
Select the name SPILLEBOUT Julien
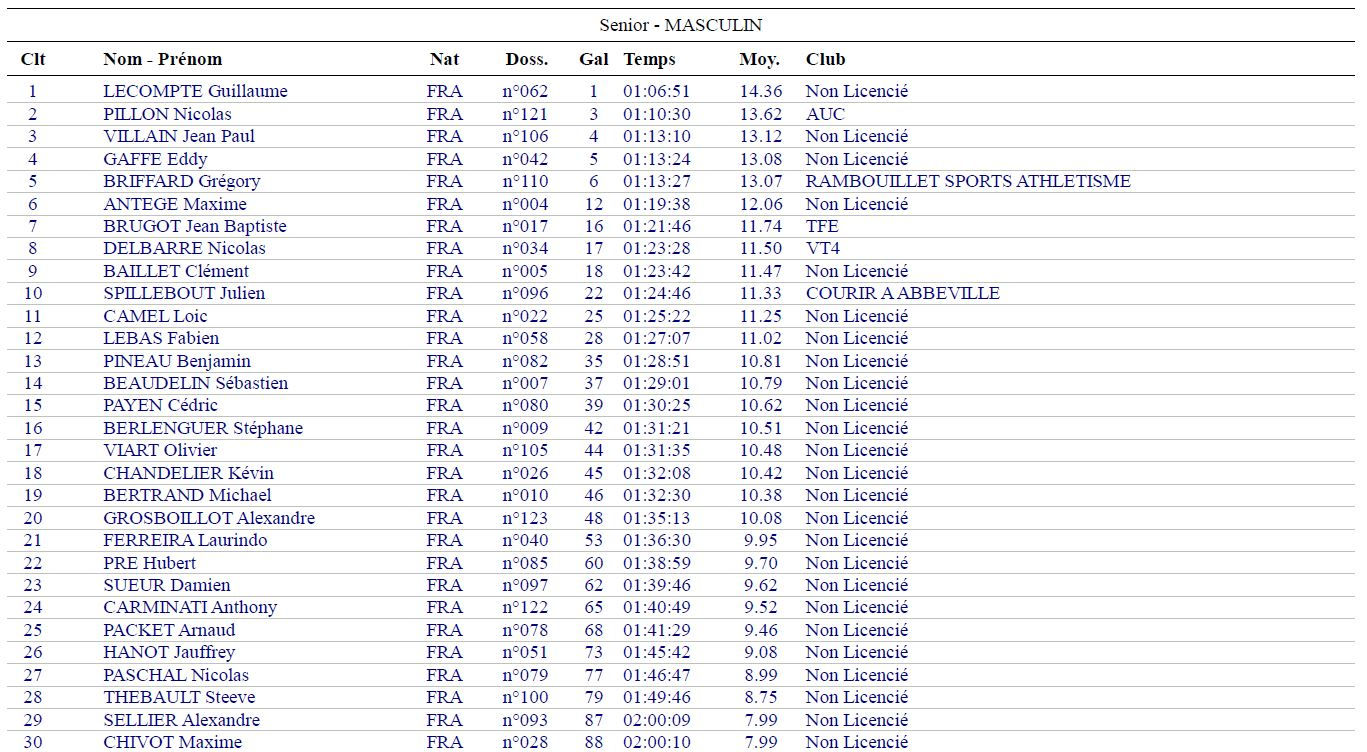coord(184,293)
